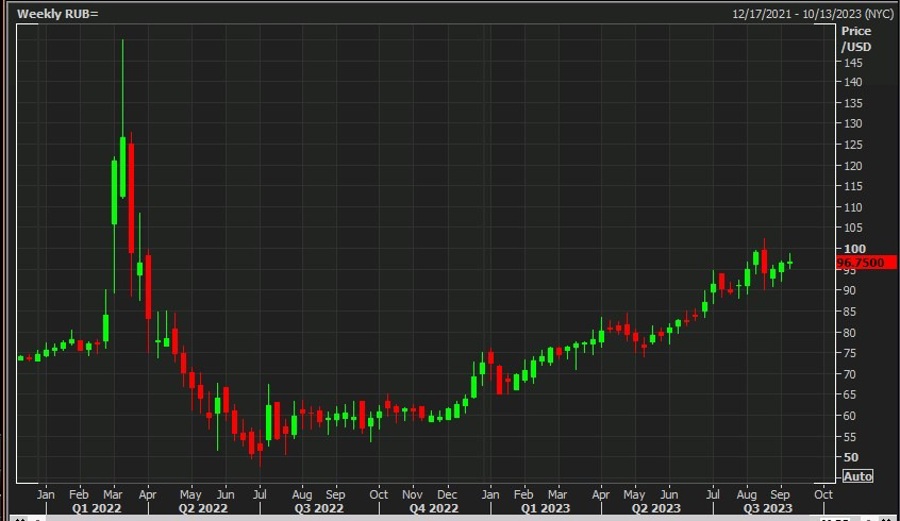The image size is (900, 521).
Task: Click the Auto scale button
Action: point(858,476)
